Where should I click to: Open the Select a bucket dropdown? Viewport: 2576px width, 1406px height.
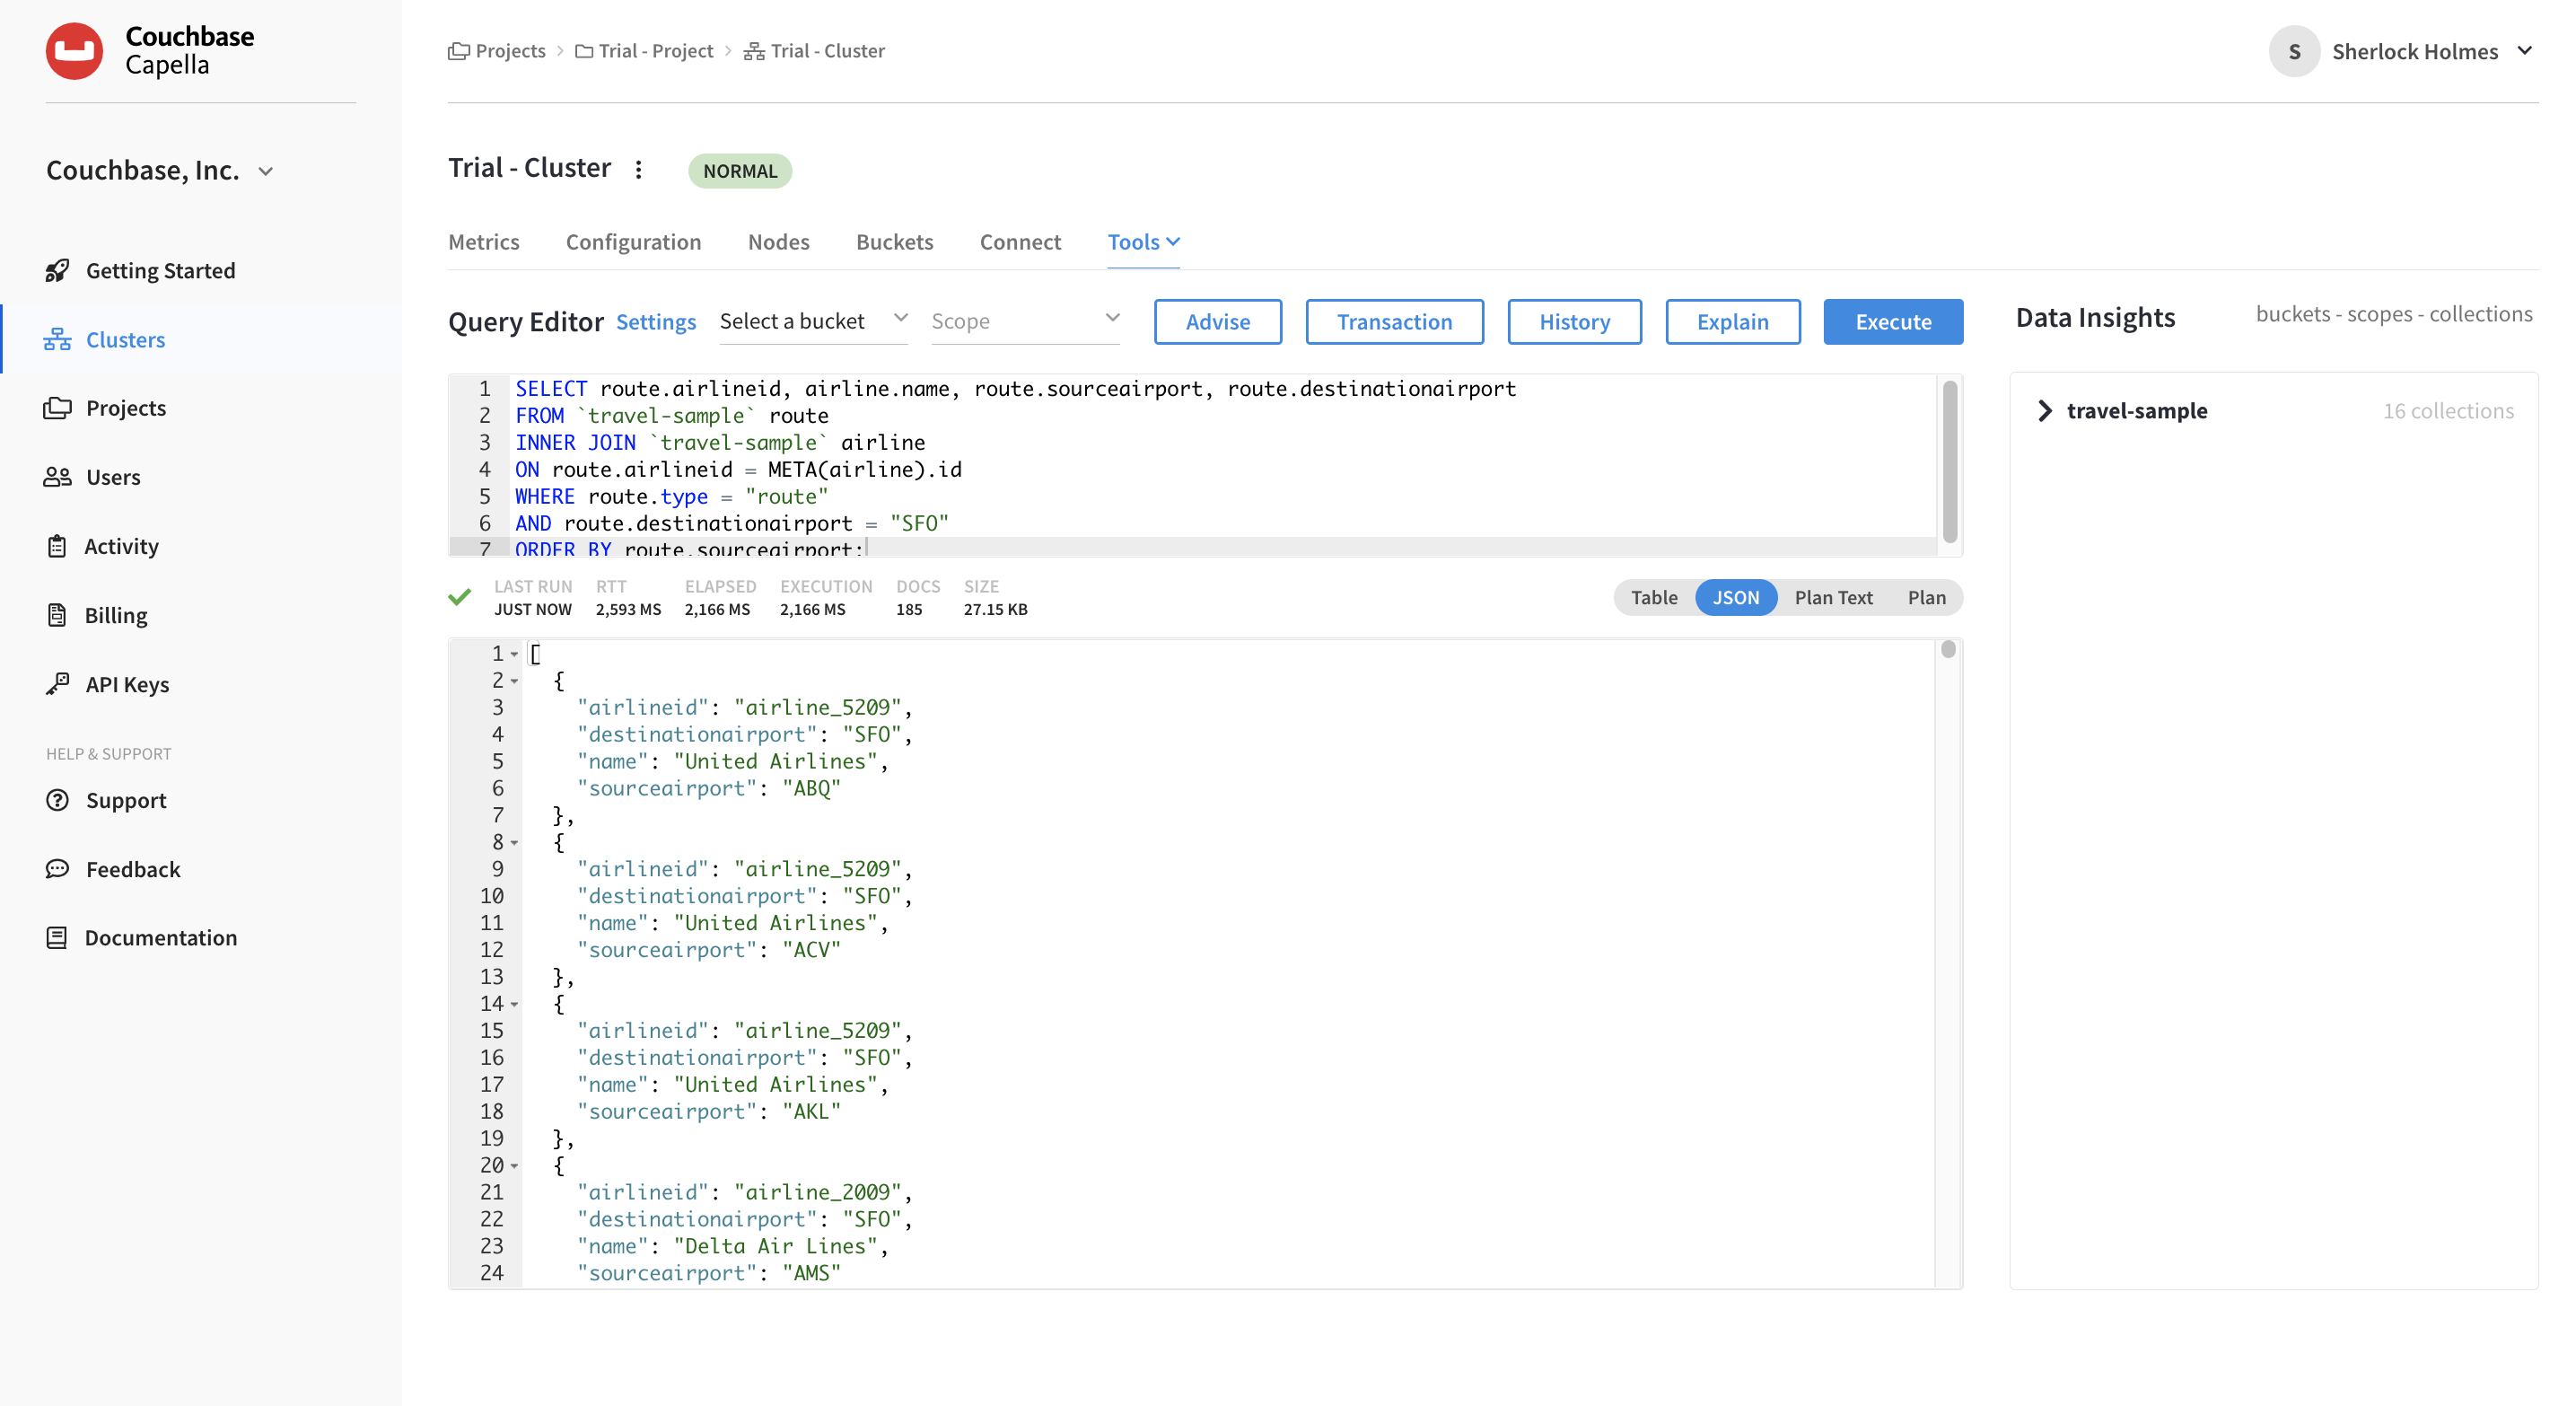(x=812, y=321)
